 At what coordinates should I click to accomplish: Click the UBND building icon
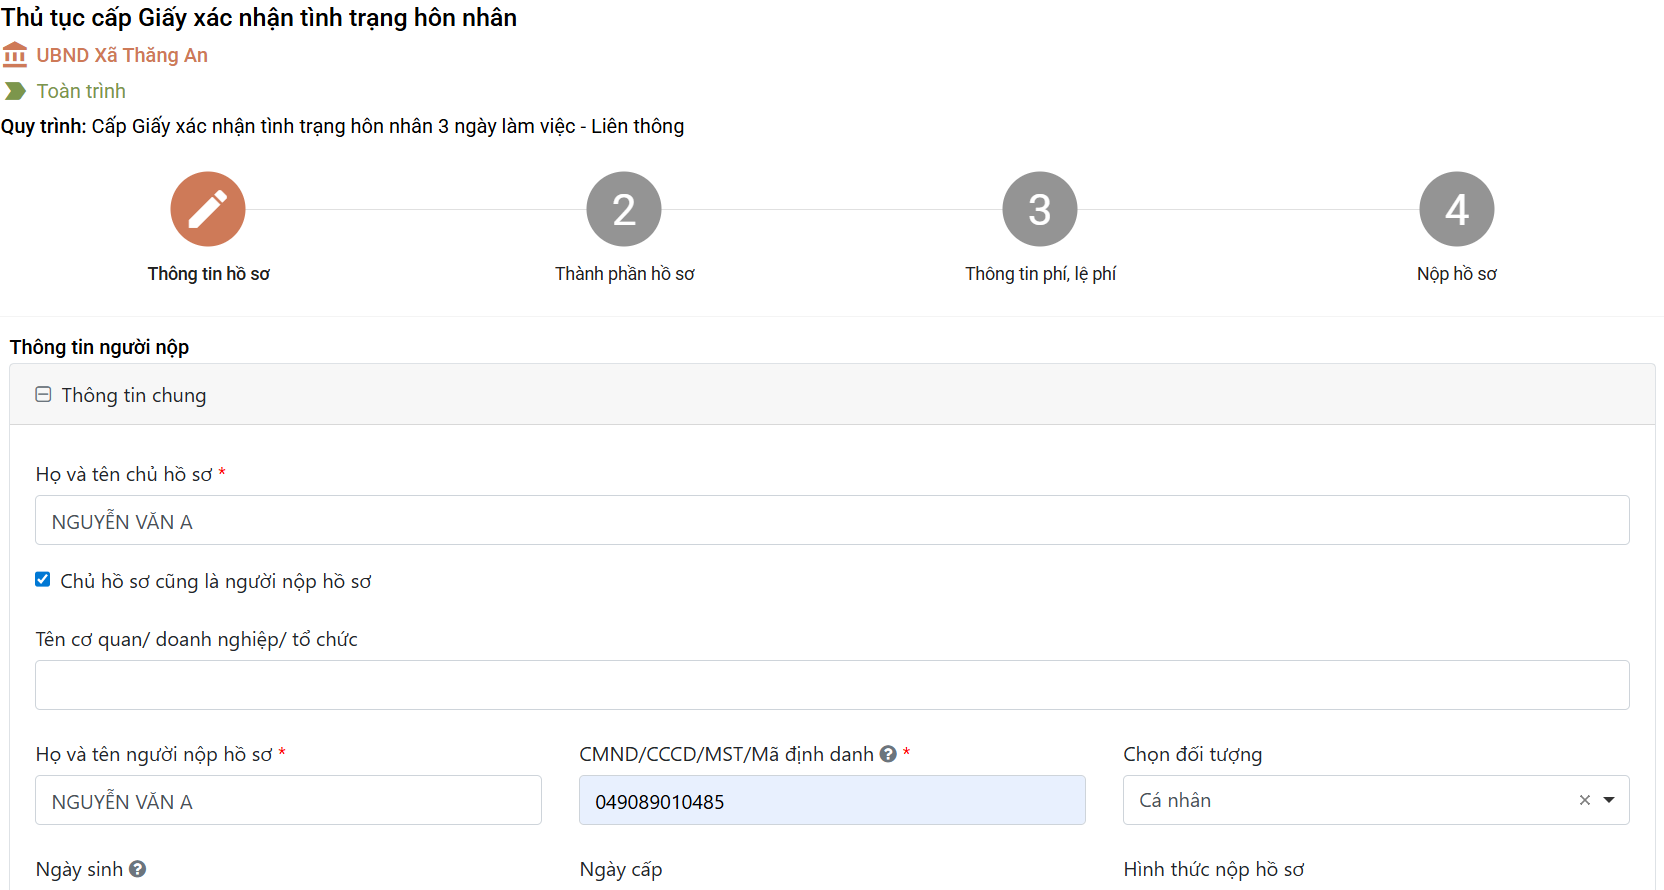pos(15,54)
